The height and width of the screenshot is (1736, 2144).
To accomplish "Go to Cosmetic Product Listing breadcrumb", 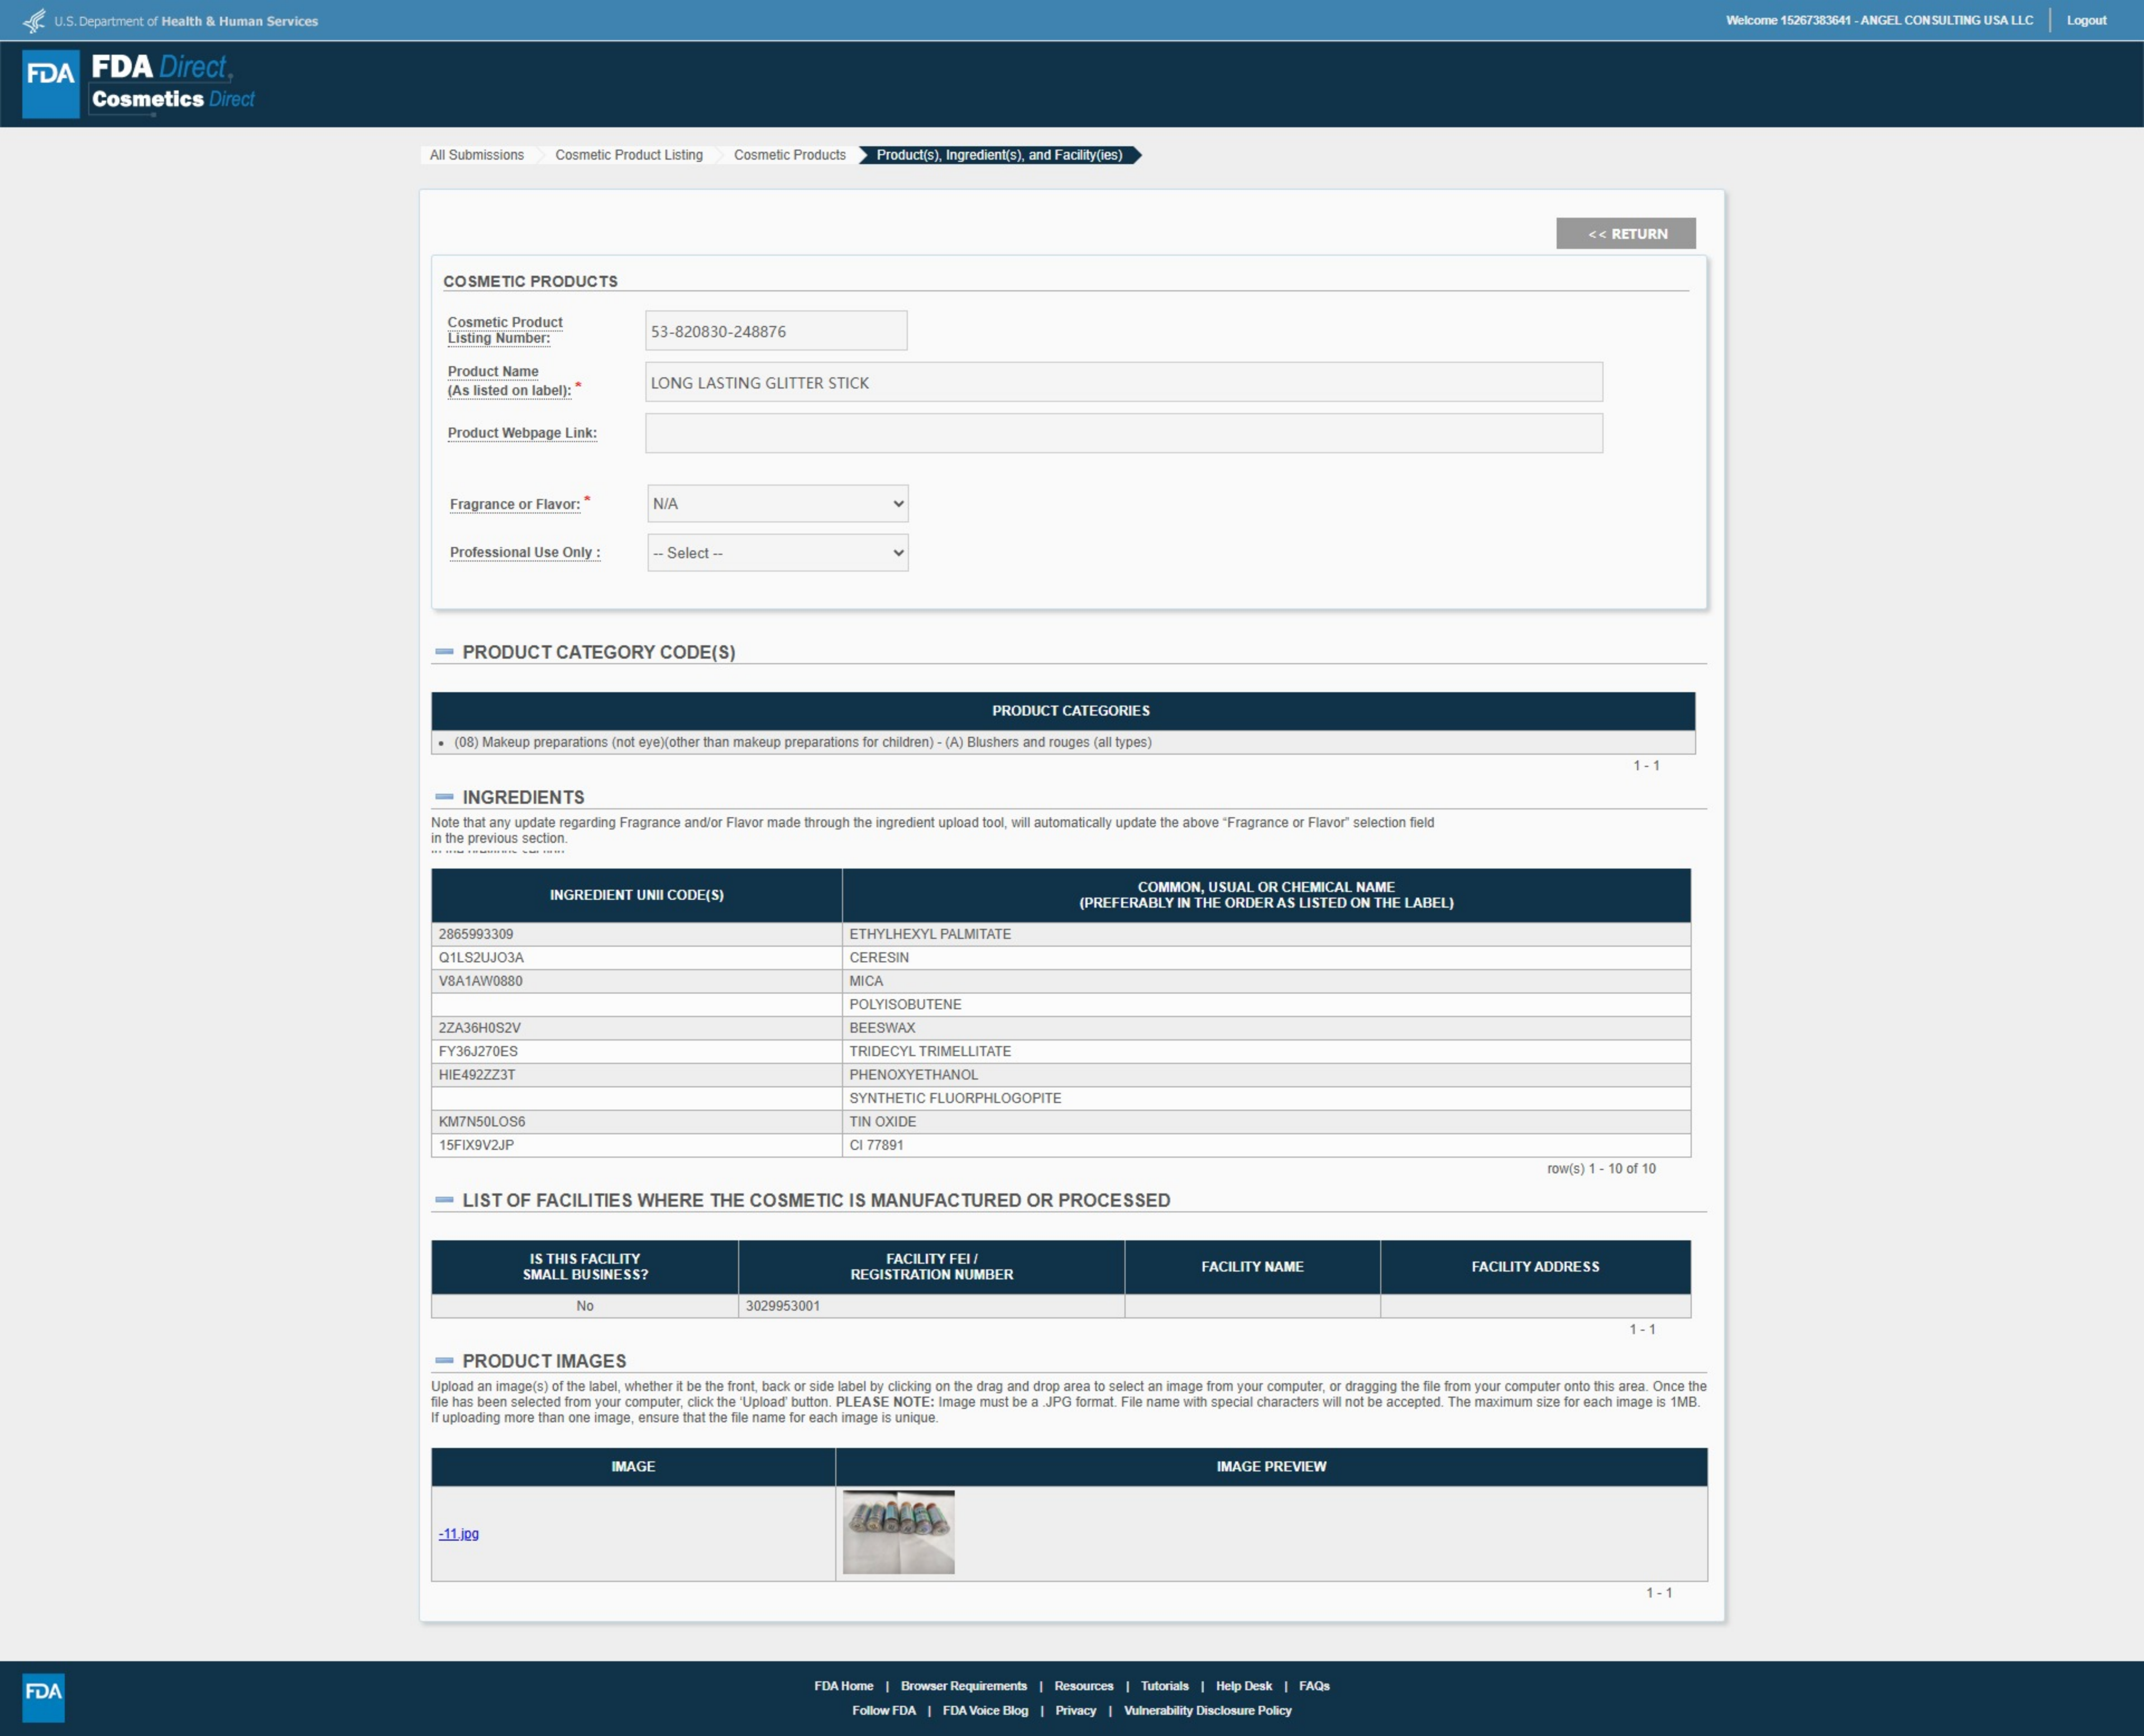I will pyautogui.click(x=628, y=155).
